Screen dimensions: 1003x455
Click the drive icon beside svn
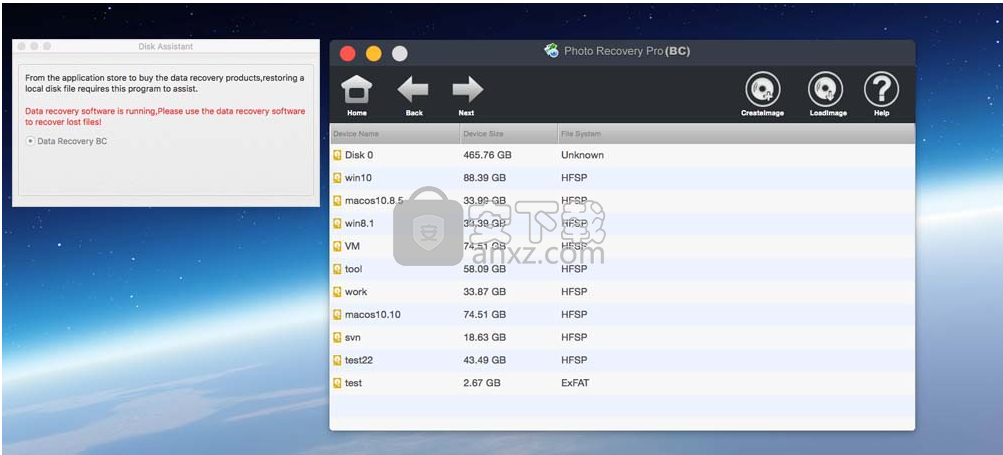(338, 337)
